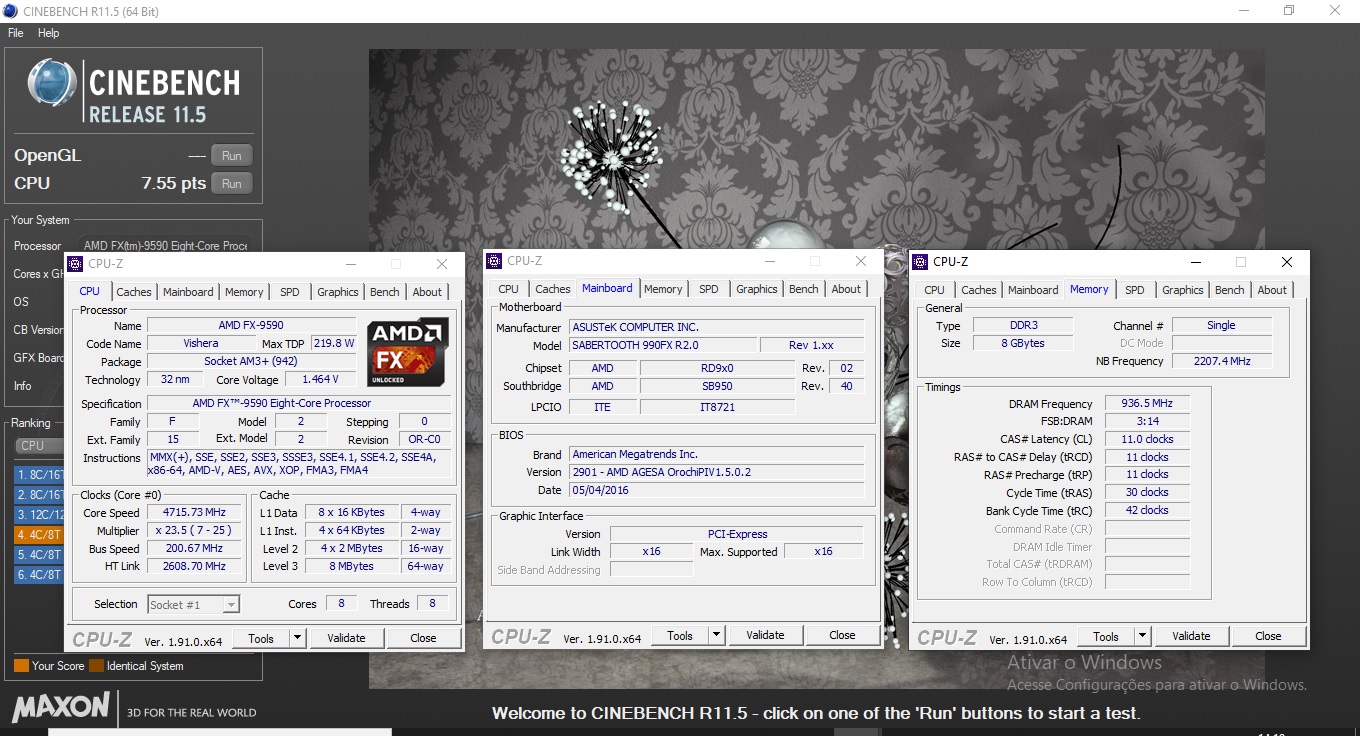Screen dimensions: 1360x736
Task: Click Close button in CPU window
Action: pyautogui.click(x=423, y=638)
